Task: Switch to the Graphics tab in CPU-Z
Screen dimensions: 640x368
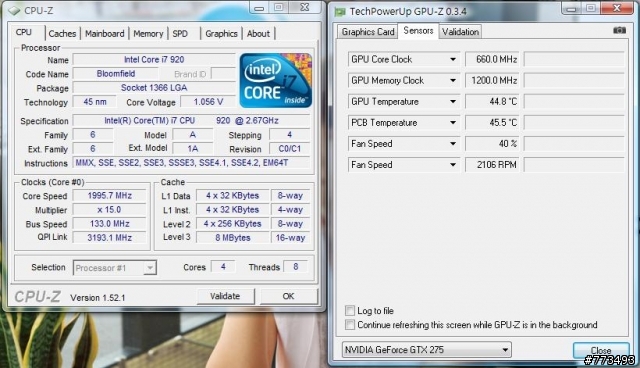Action: (x=221, y=34)
